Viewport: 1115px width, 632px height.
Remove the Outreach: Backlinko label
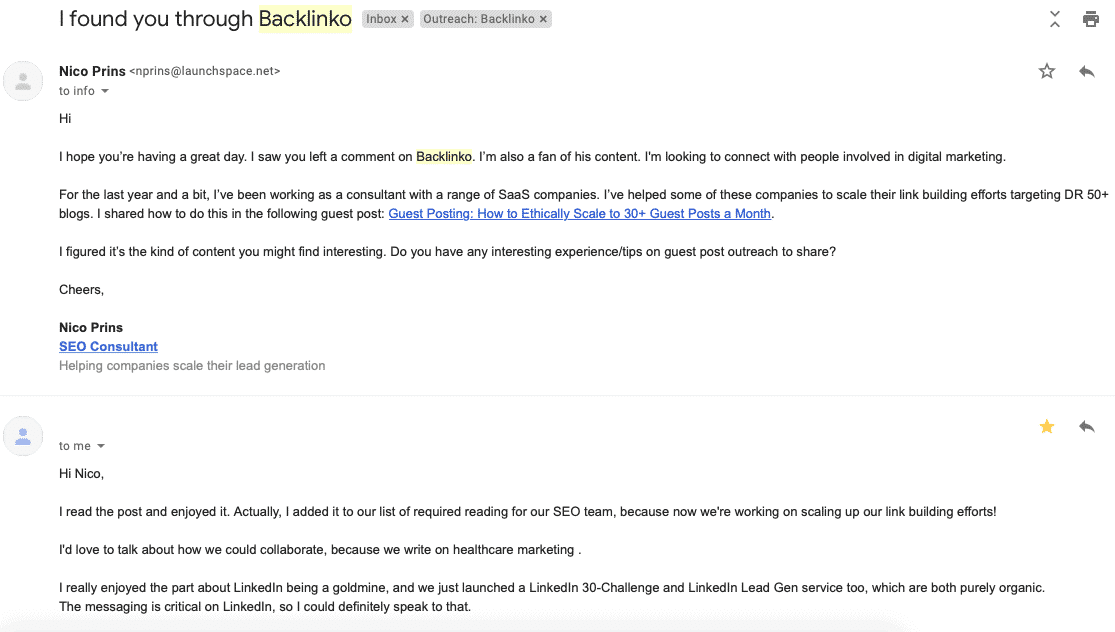pos(543,19)
